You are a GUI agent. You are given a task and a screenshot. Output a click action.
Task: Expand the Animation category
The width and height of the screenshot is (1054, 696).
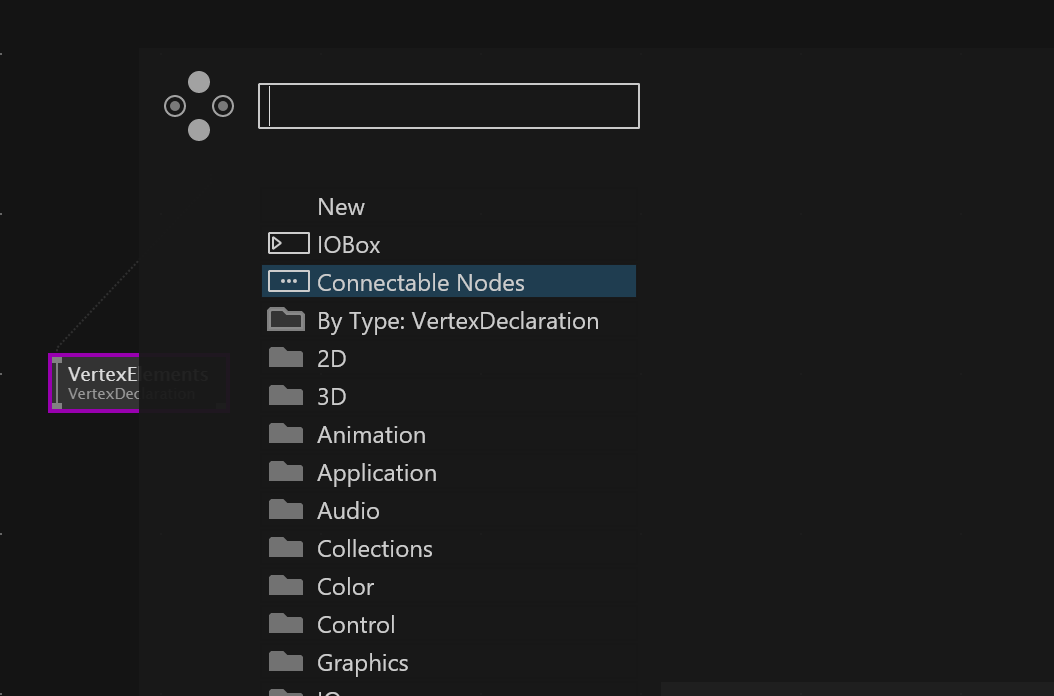coord(371,435)
